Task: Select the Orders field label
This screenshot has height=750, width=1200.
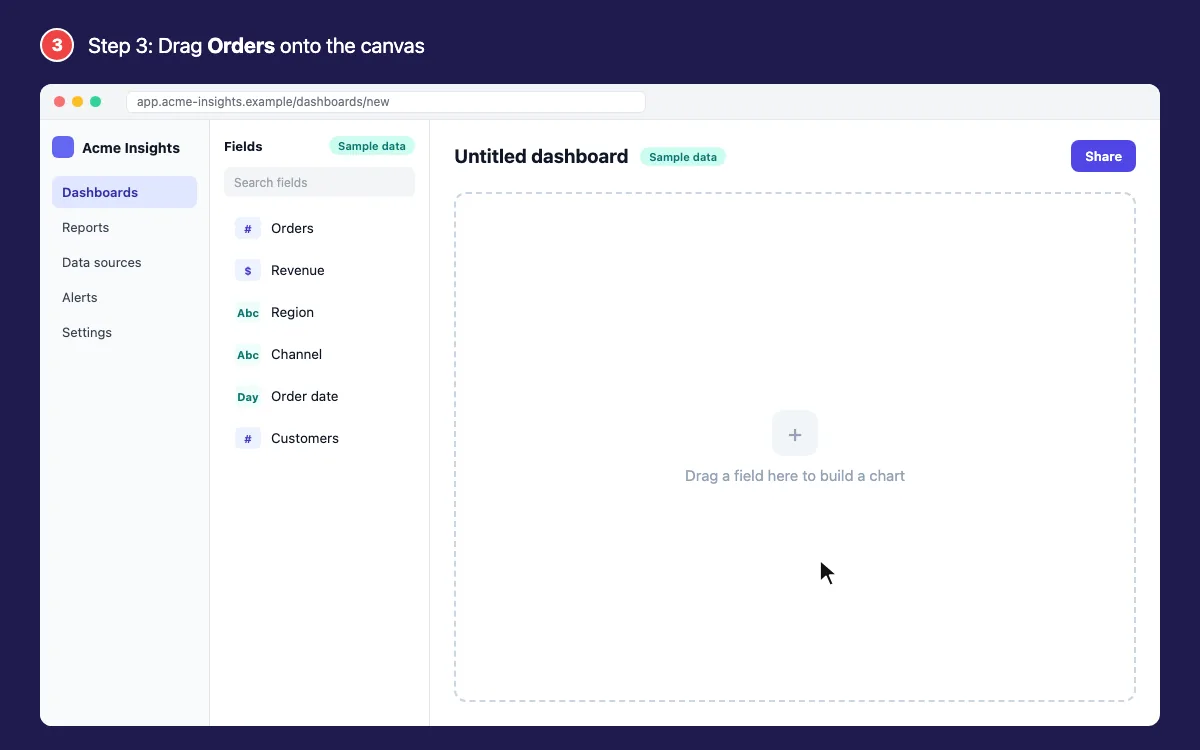Action: click(292, 228)
